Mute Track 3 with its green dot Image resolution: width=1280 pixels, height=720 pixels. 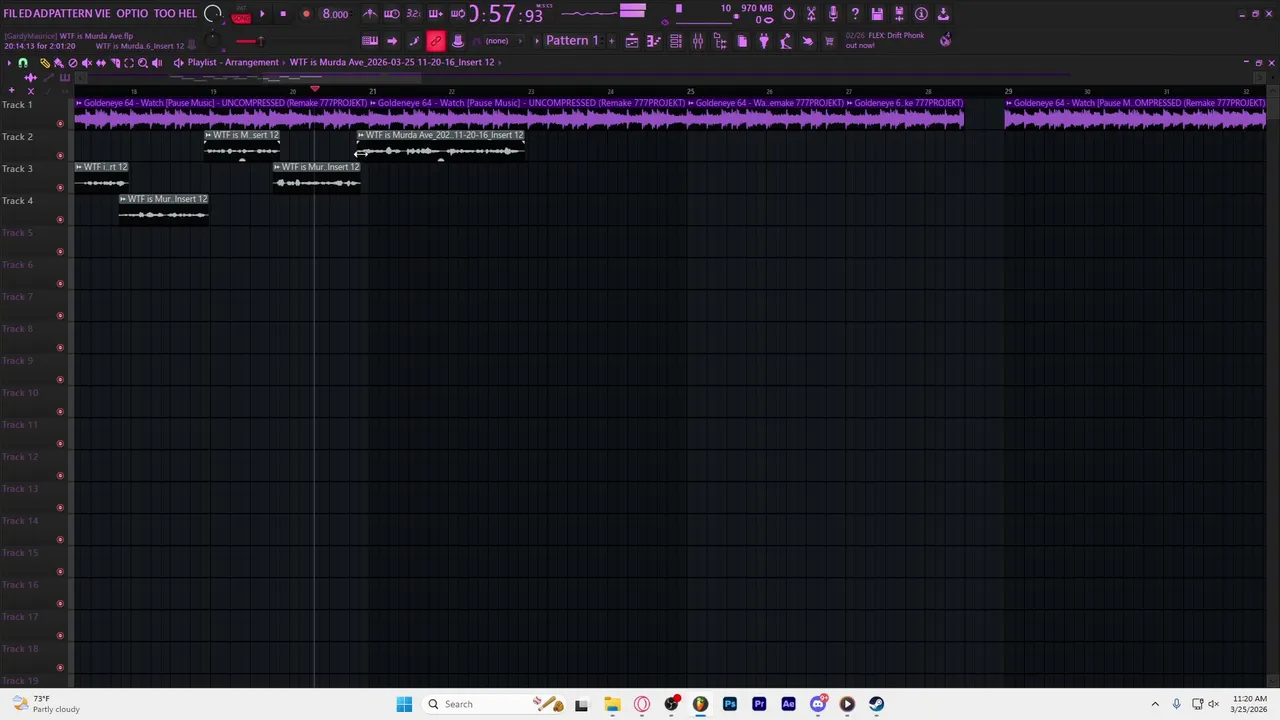(60, 188)
